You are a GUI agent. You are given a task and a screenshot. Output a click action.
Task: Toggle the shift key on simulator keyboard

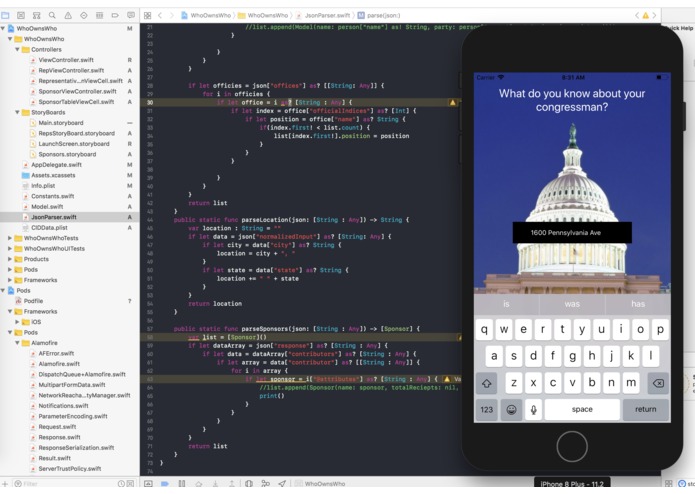486,383
